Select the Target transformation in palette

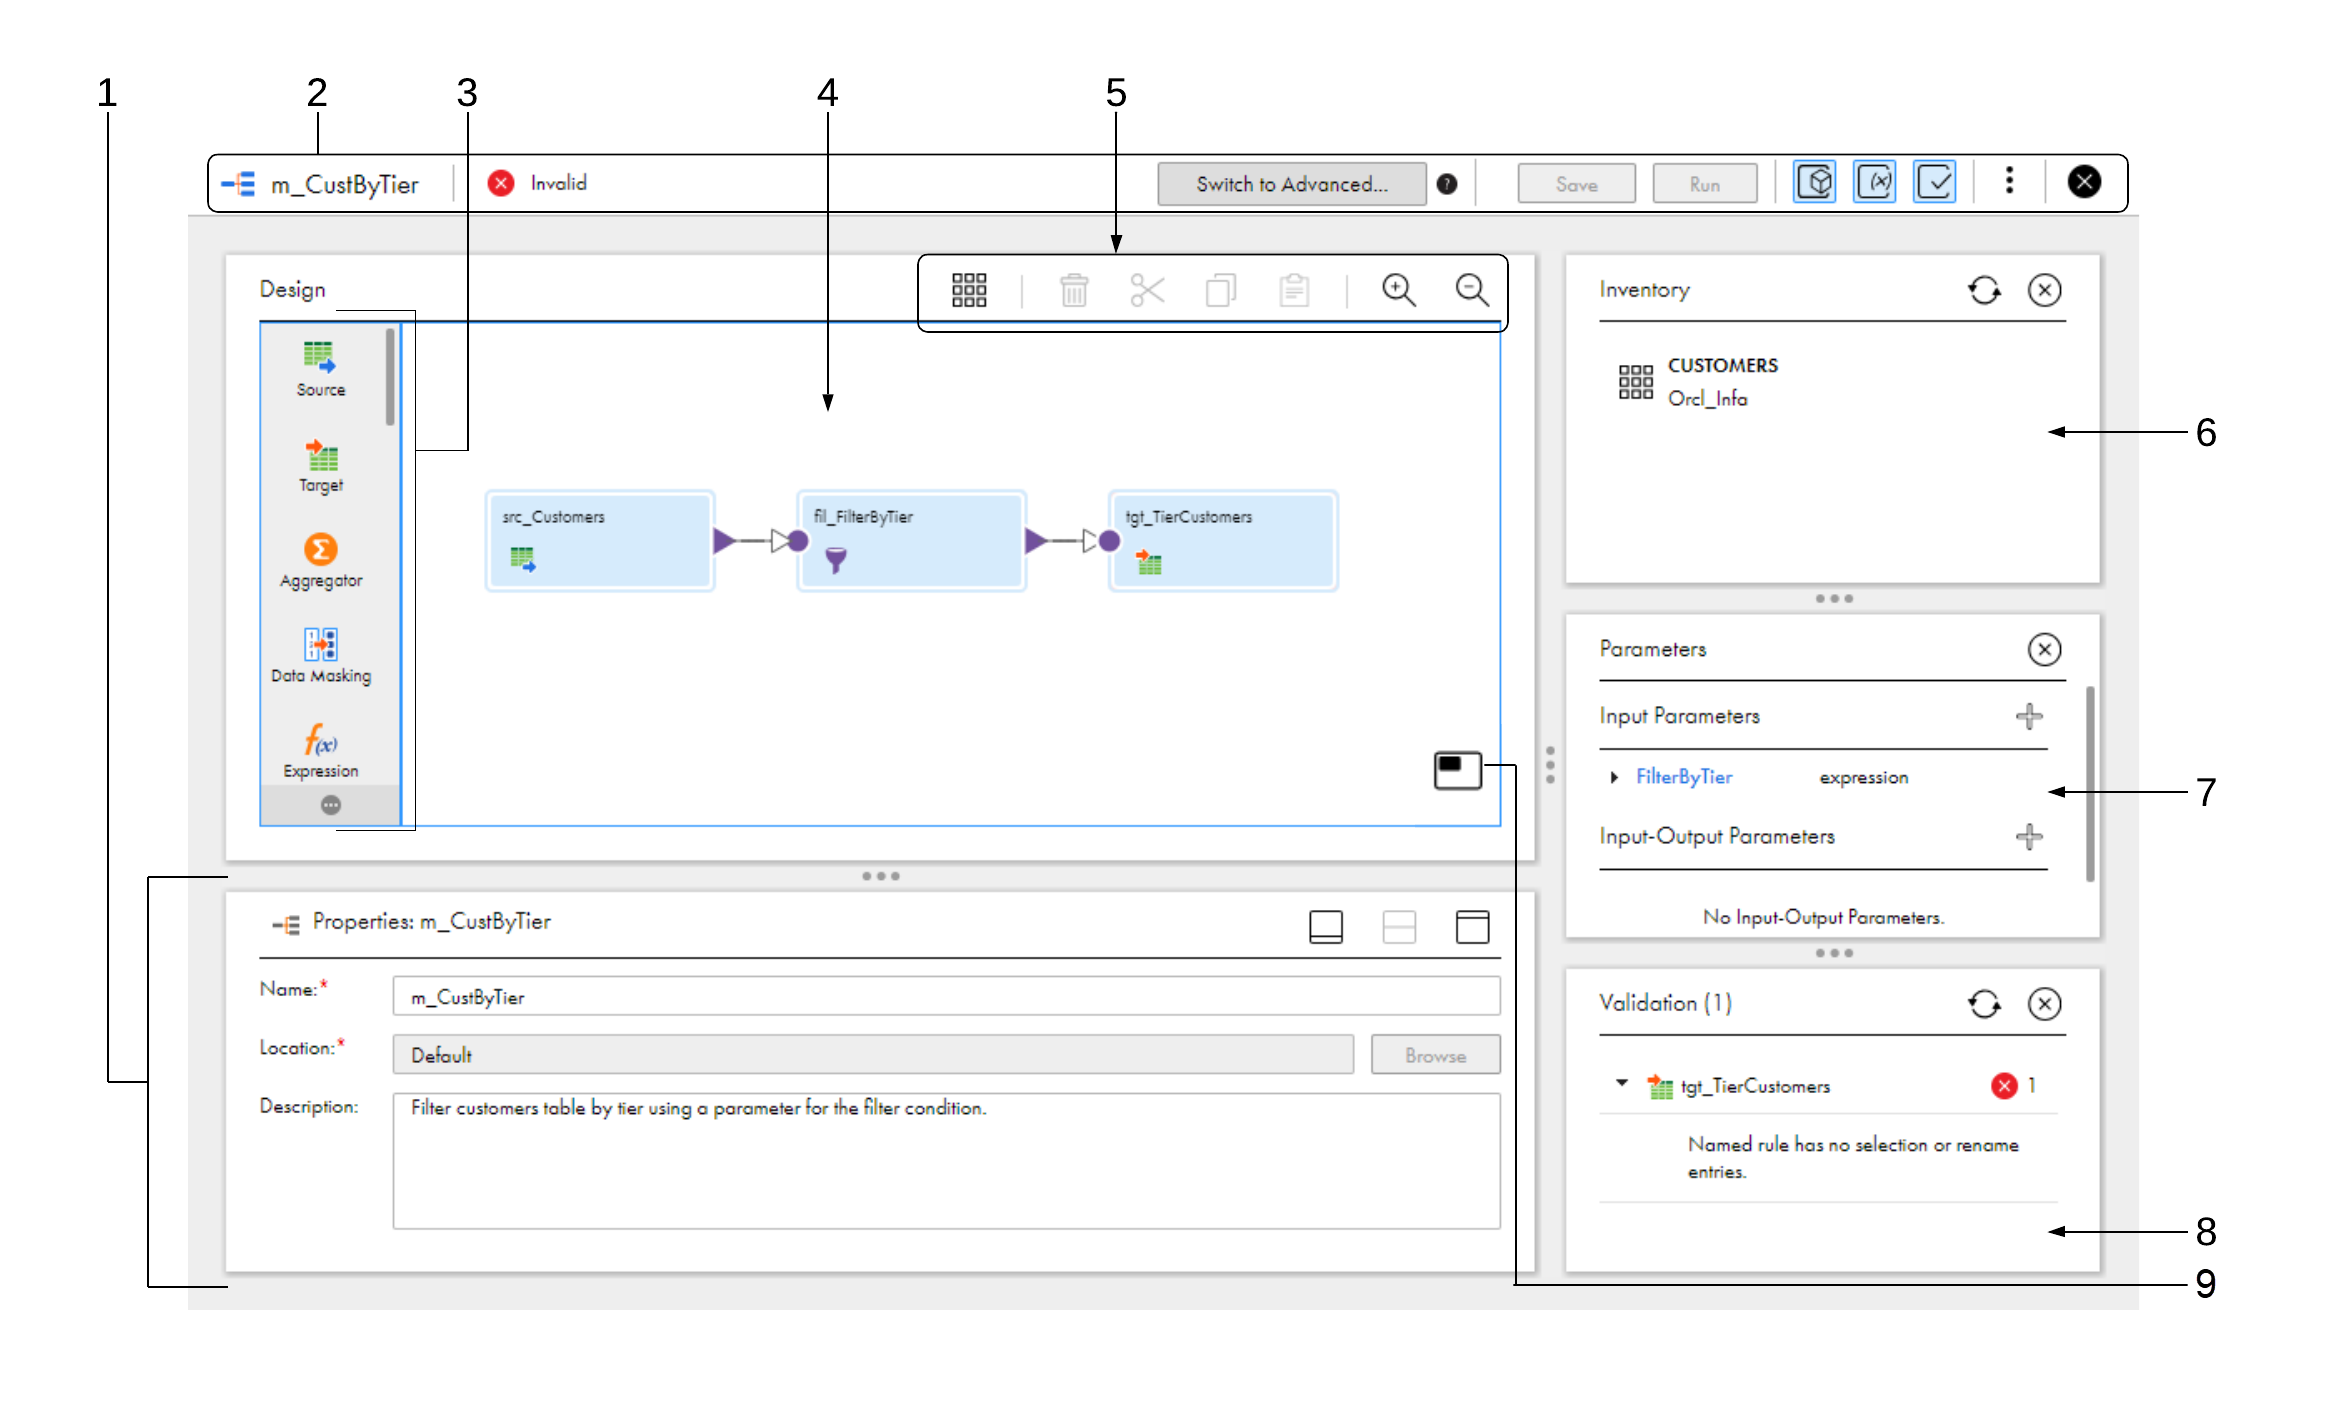(321, 465)
